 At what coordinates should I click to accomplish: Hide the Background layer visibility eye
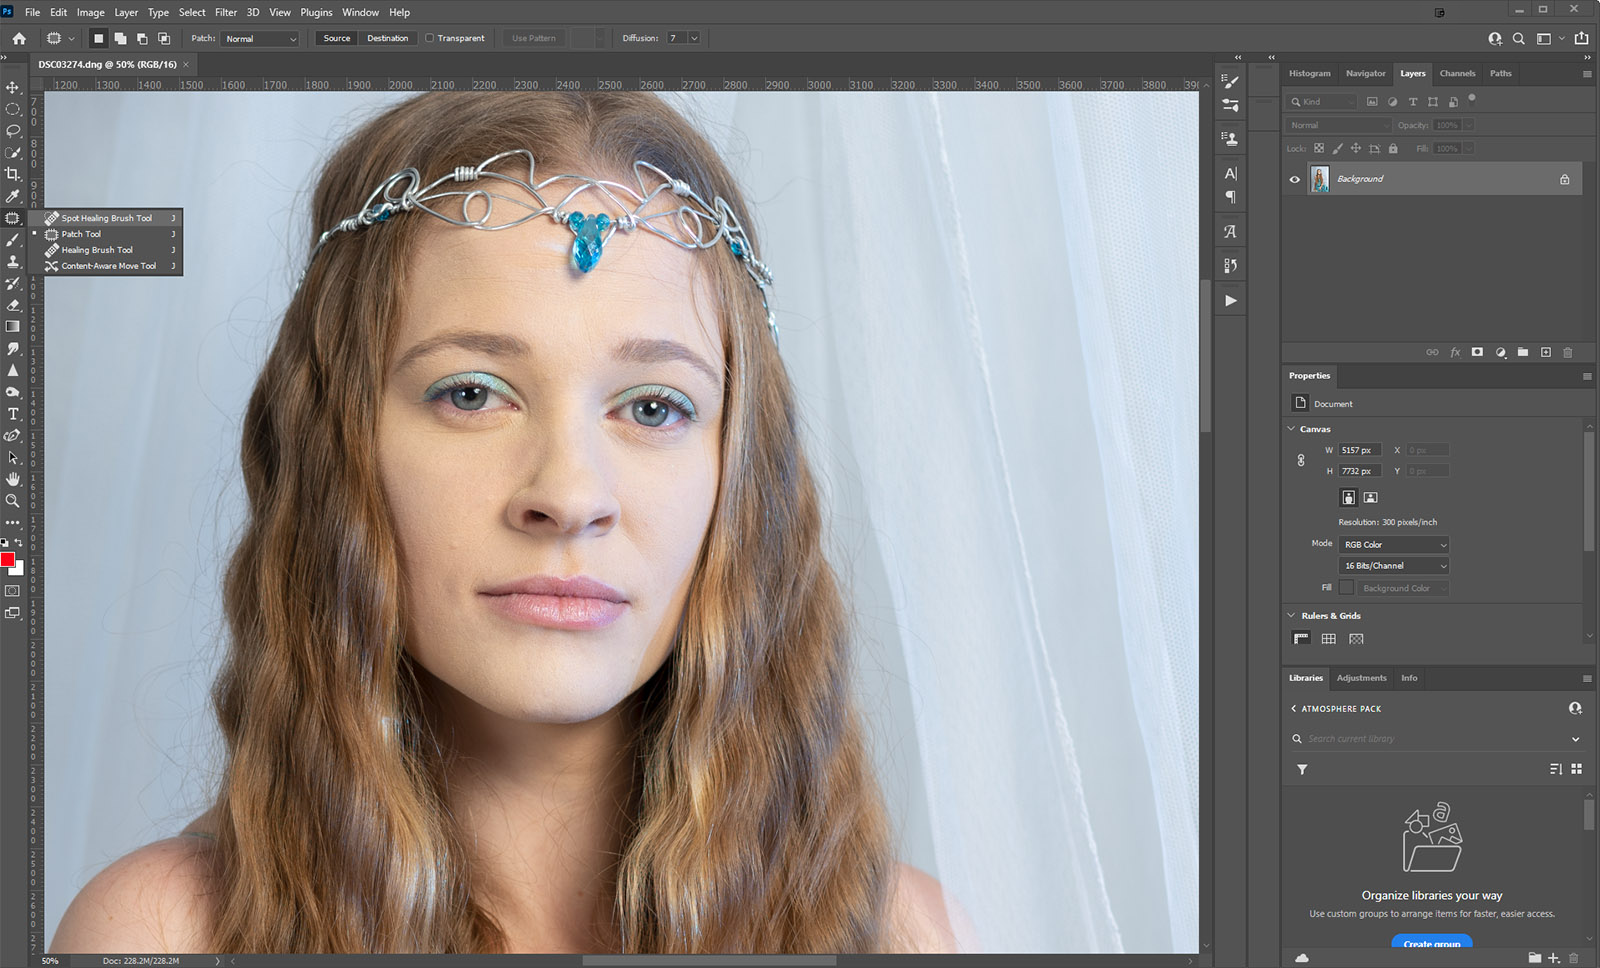pyautogui.click(x=1295, y=179)
